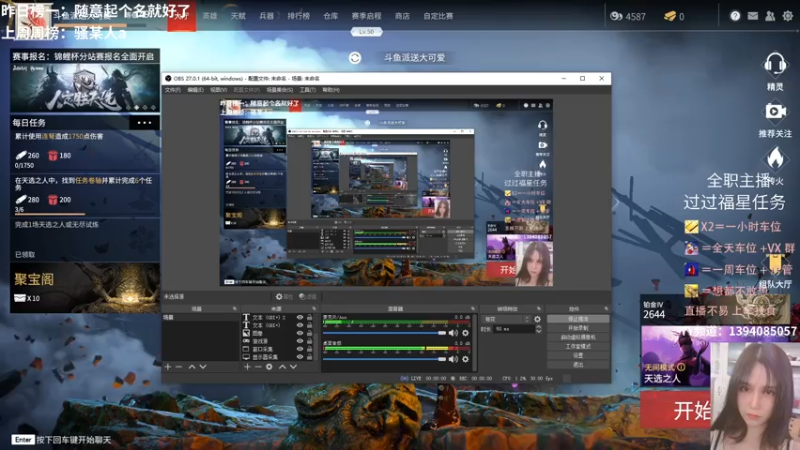This screenshot has width=800, height=450.
Task: Open the 属性 properties button above the docks
Action: coord(284,296)
